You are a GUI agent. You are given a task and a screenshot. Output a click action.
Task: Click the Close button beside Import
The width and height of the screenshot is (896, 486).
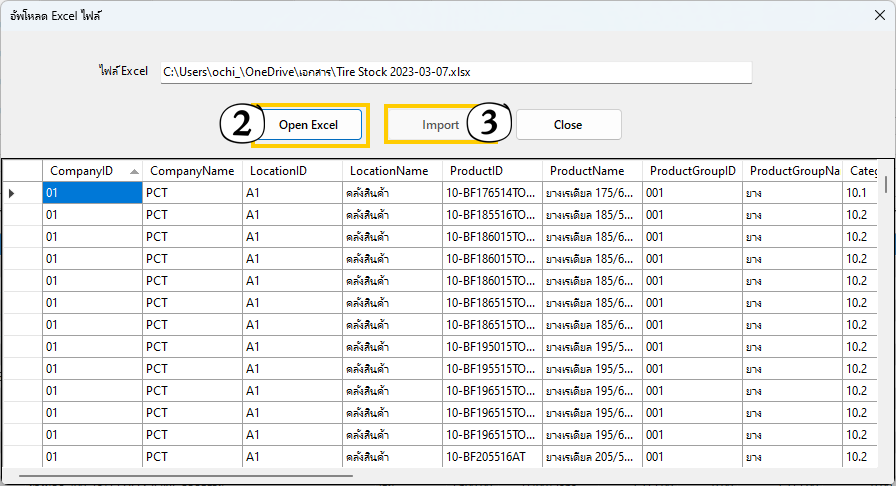[x=568, y=125]
